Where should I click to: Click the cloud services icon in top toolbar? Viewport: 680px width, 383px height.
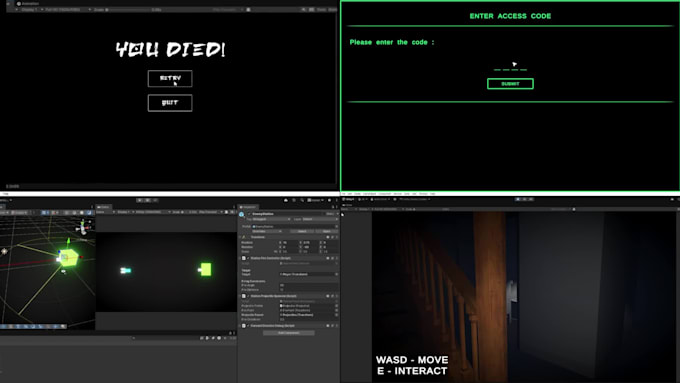tap(286, 200)
